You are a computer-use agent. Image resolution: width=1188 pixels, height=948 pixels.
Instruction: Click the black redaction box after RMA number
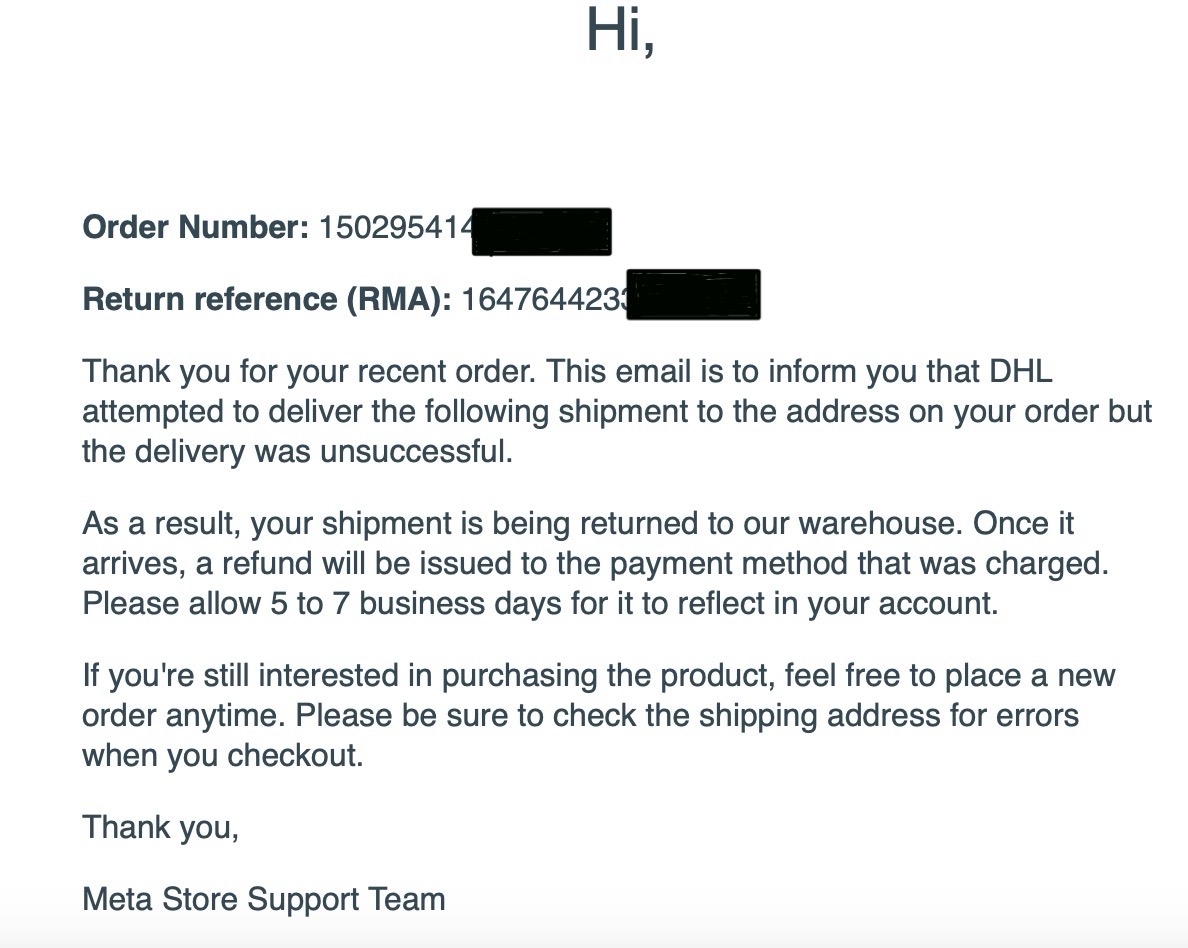[x=693, y=294]
